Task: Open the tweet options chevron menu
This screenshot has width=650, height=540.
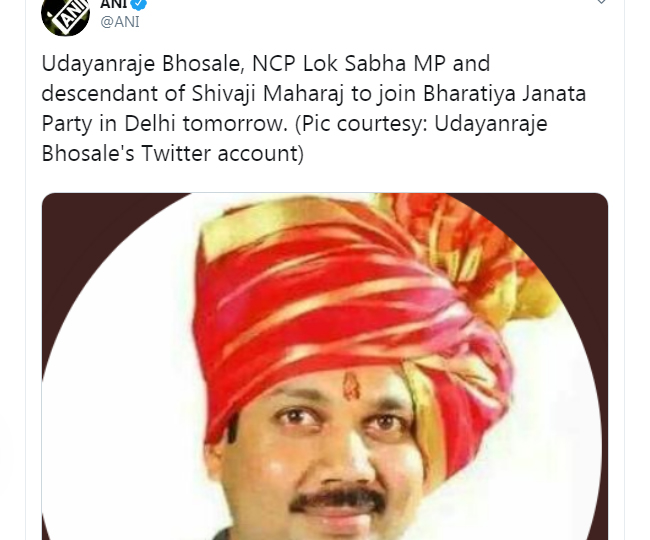Action: 601,2
